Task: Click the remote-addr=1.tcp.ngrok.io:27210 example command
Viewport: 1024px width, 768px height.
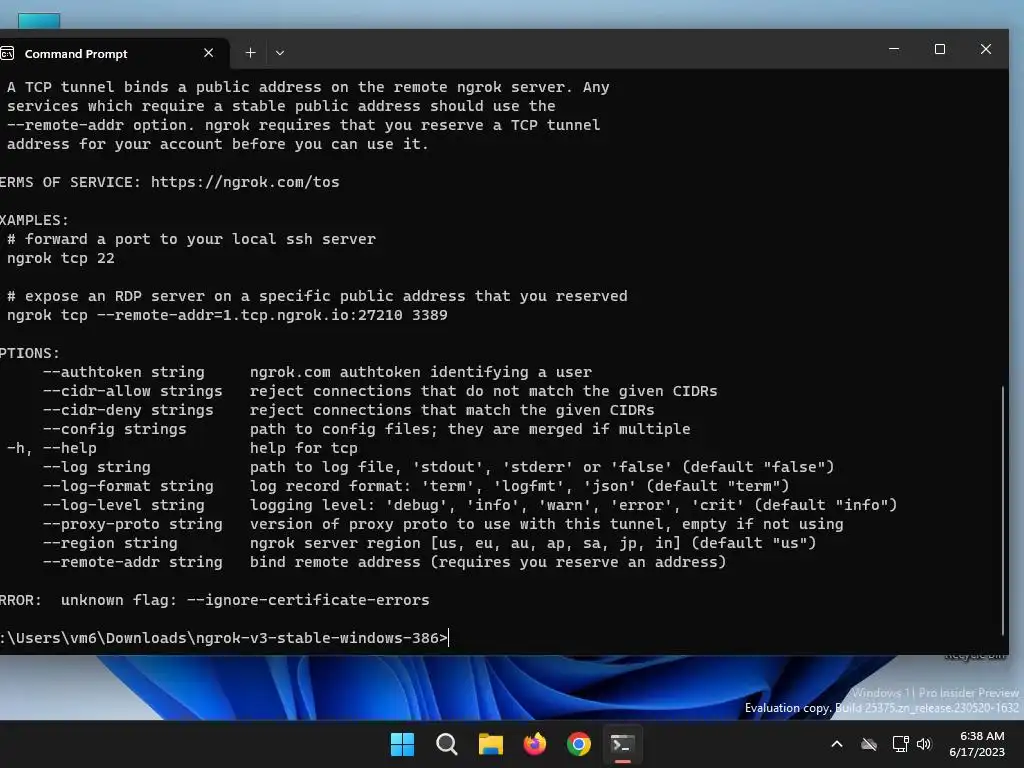Action: click(227, 315)
